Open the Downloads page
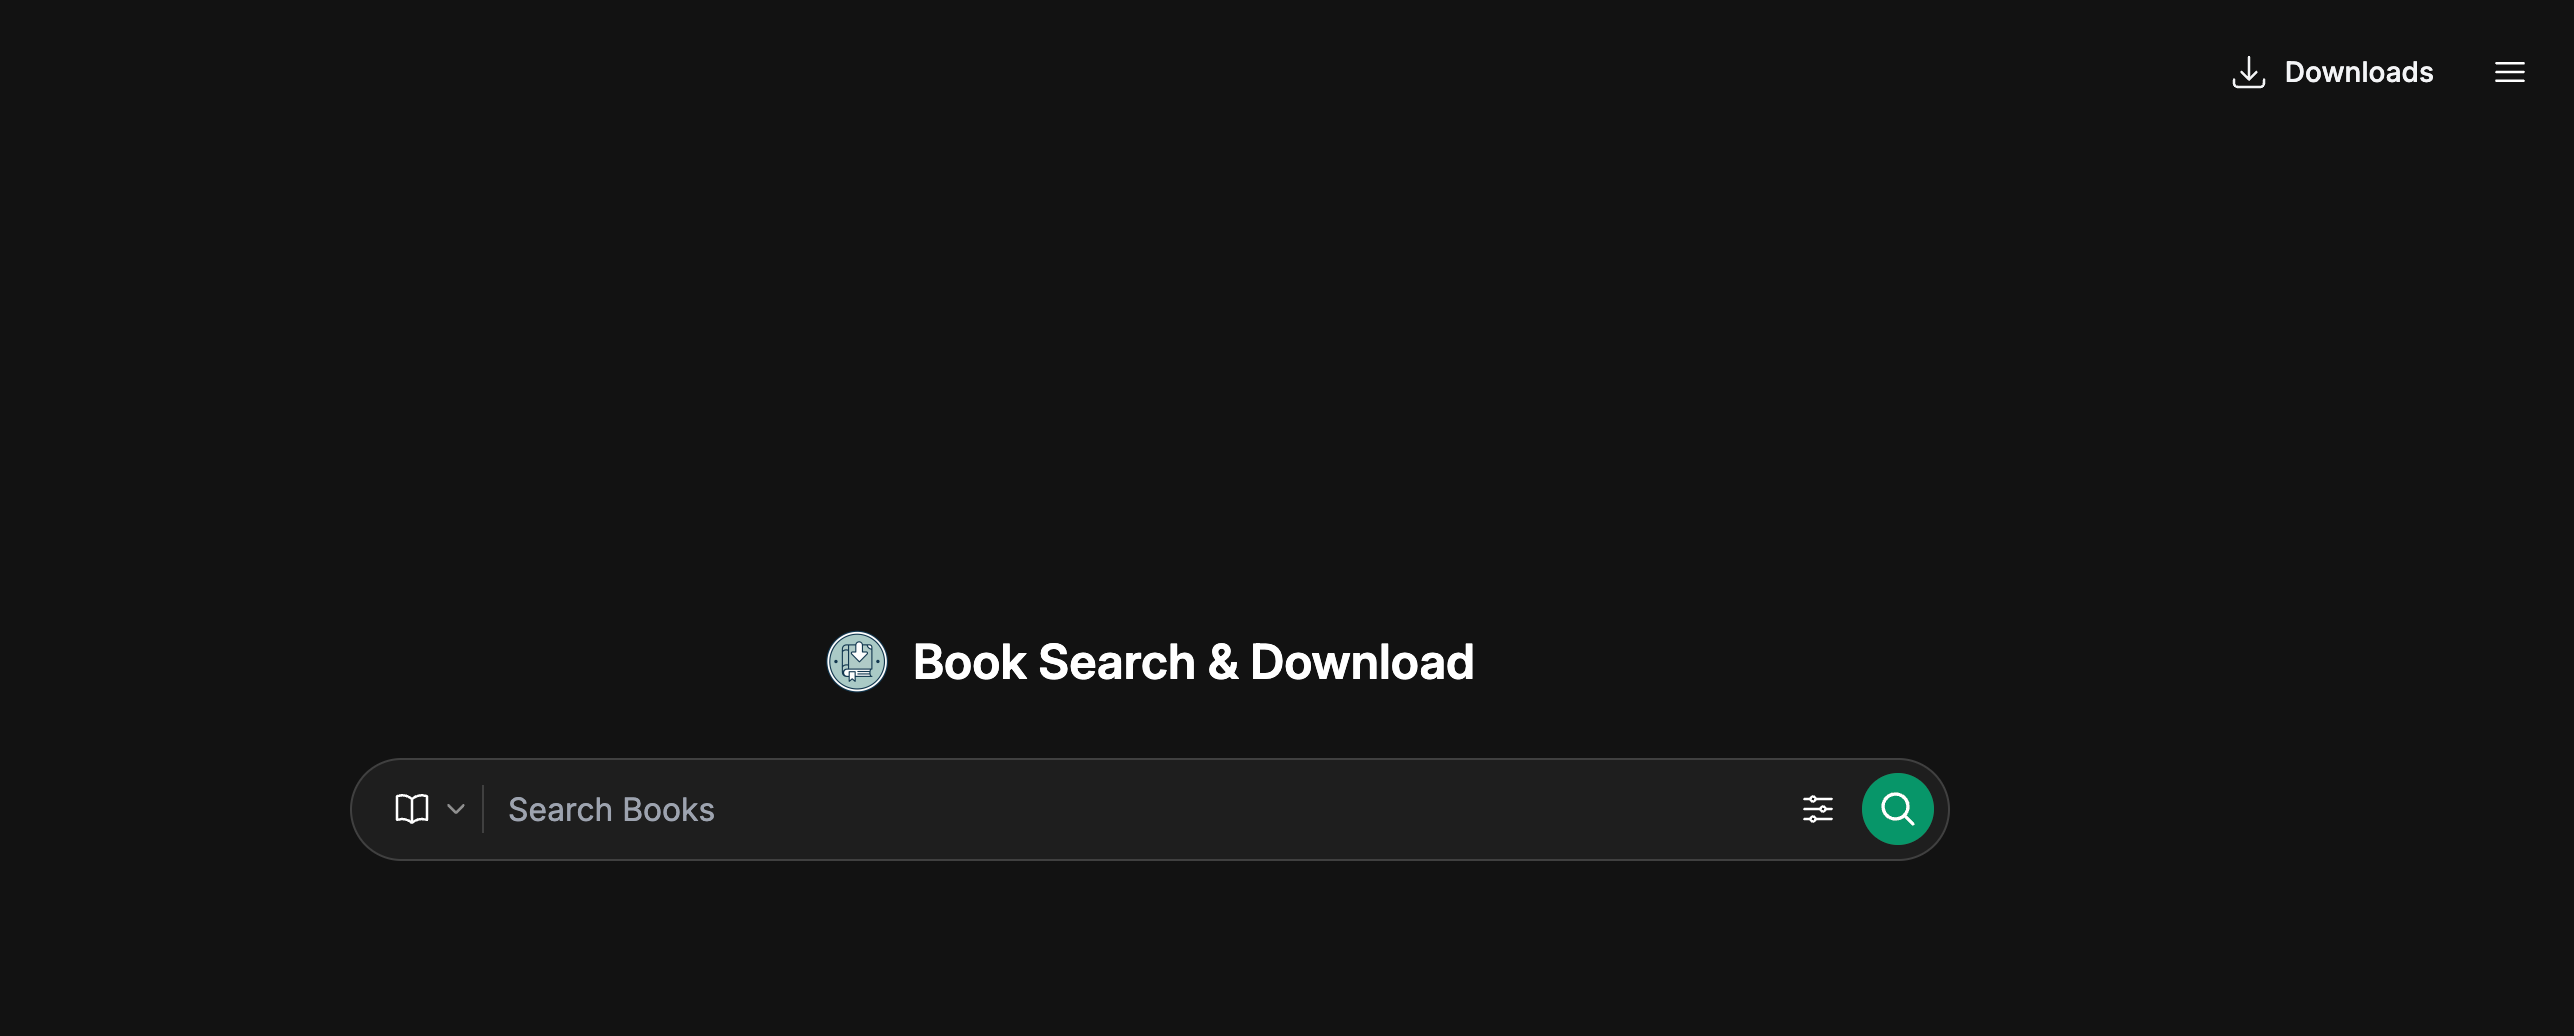 tap(2332, 72)
